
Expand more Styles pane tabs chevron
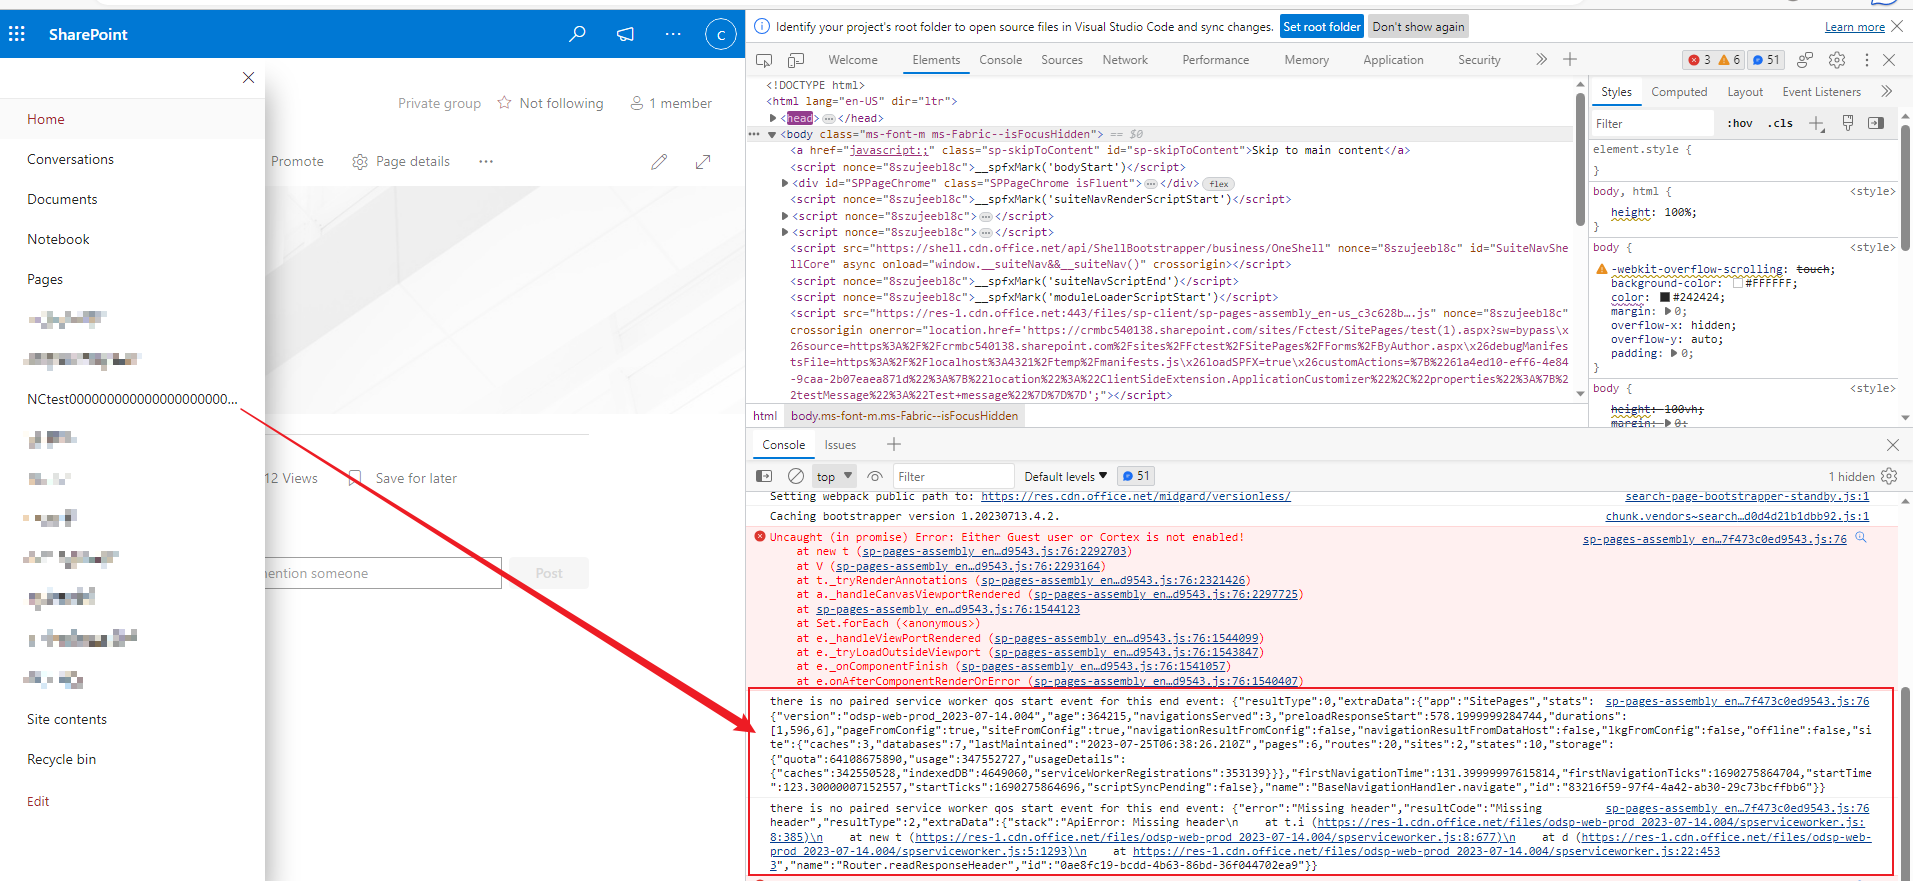(1886, 92)
